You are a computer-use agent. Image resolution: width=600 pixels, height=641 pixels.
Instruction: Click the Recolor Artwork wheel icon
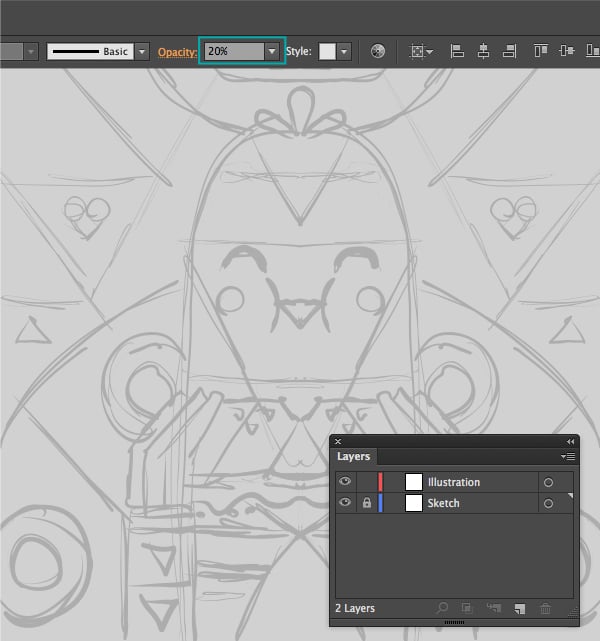tap(378, 51)
